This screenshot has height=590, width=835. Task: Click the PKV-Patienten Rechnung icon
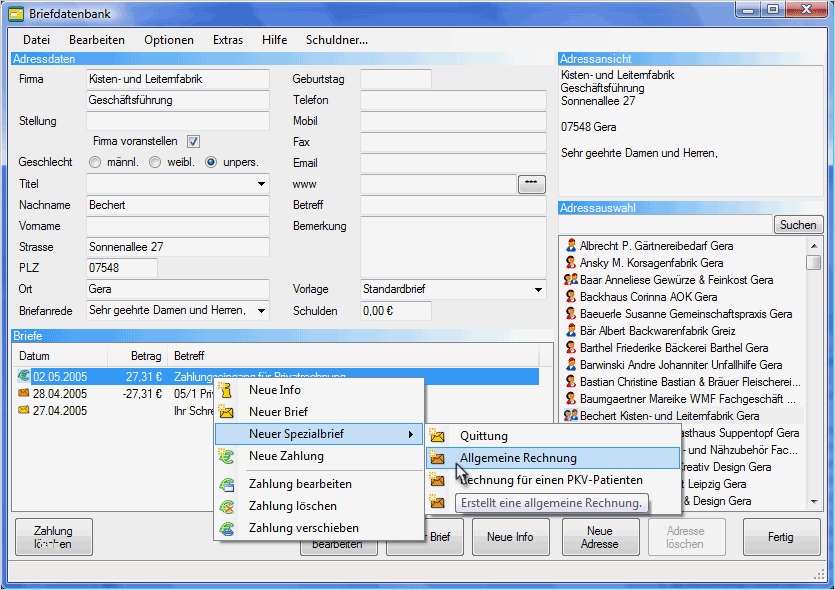(437, 480)
